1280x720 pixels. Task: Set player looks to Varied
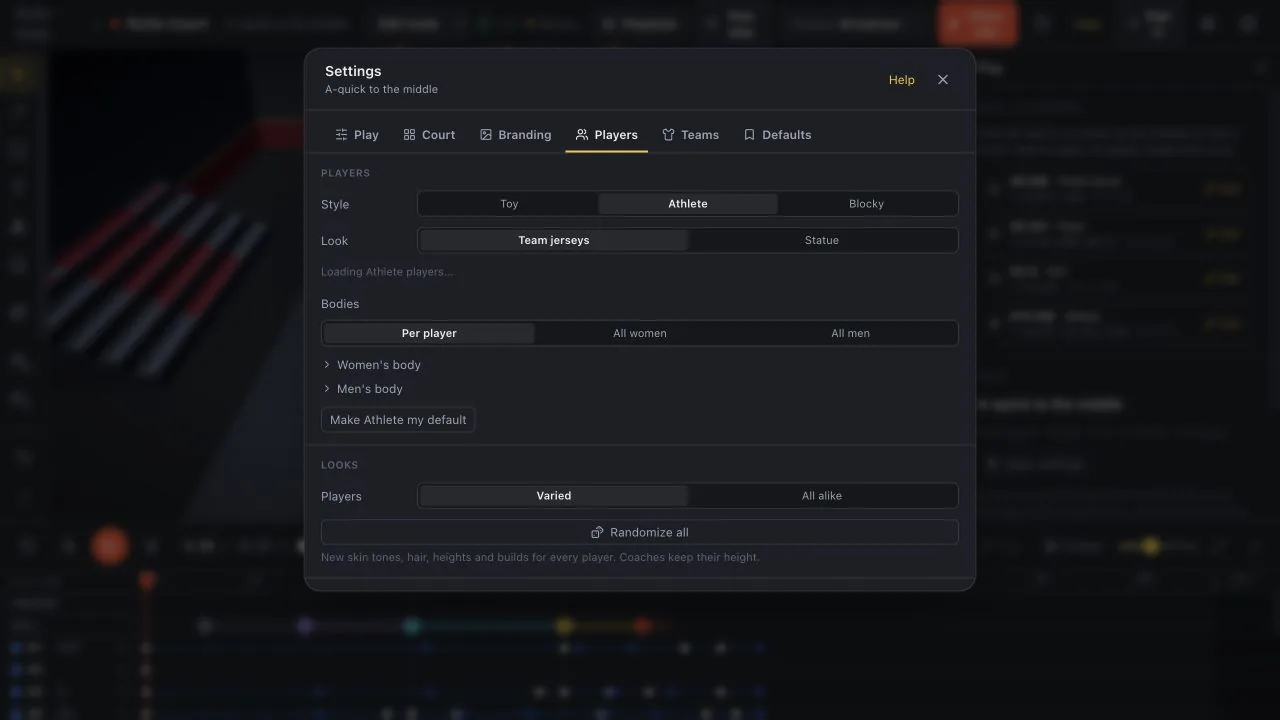coord(553,496)
